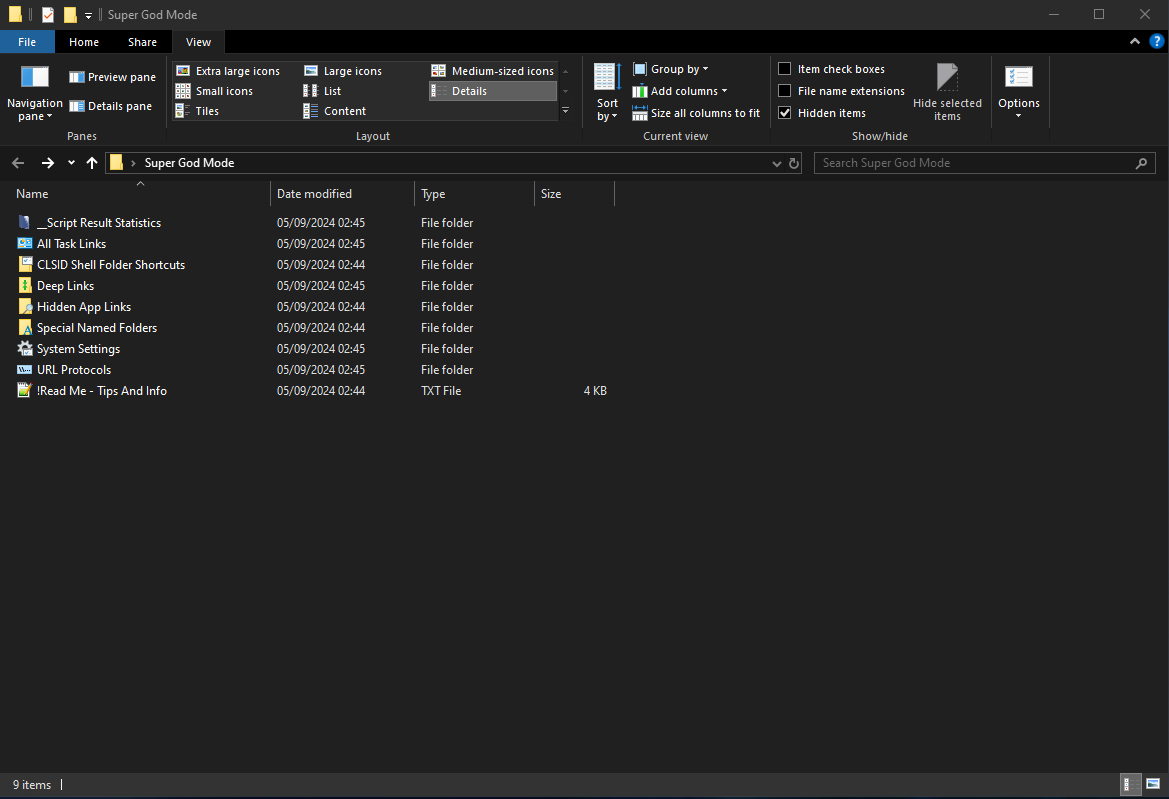Image resolution: width=1169 pixels, height=799 pixels.
Task: Switch to the Home ribbon tab
Action: pos(84,42)
